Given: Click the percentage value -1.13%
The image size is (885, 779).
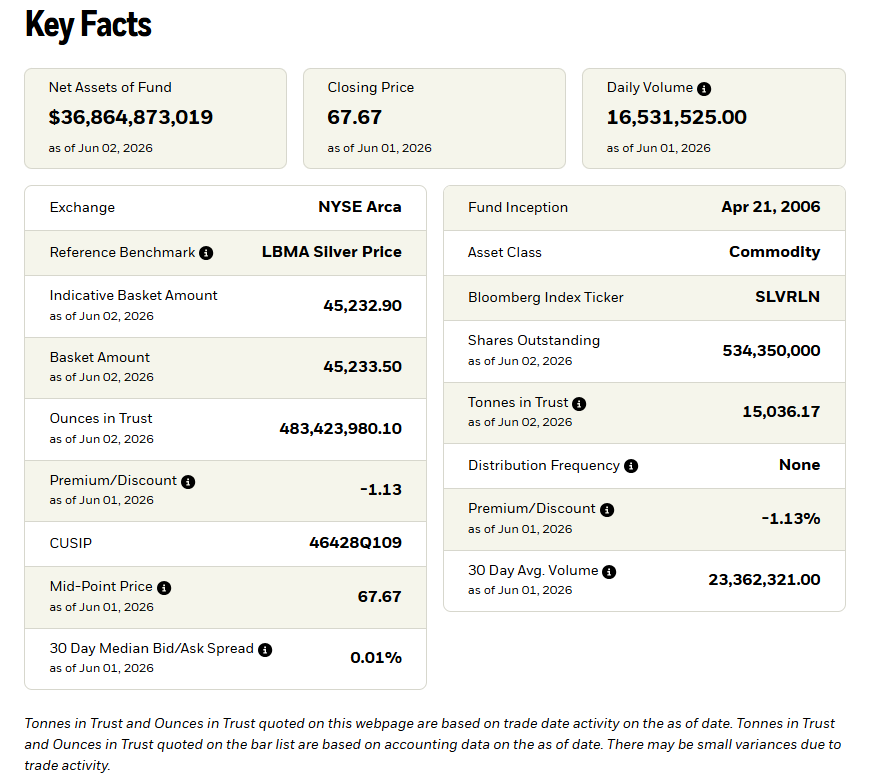Looking at the screenshot, I should [791, 519].
